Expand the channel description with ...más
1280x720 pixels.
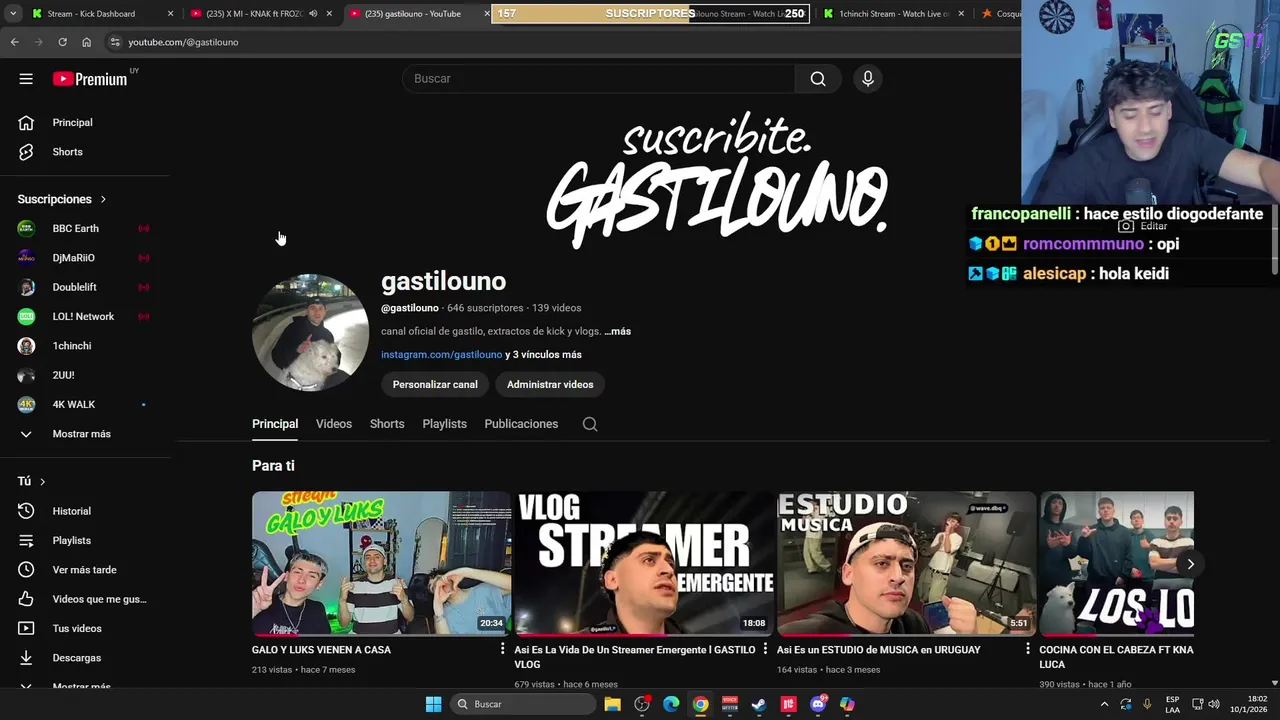pos(617,331)
